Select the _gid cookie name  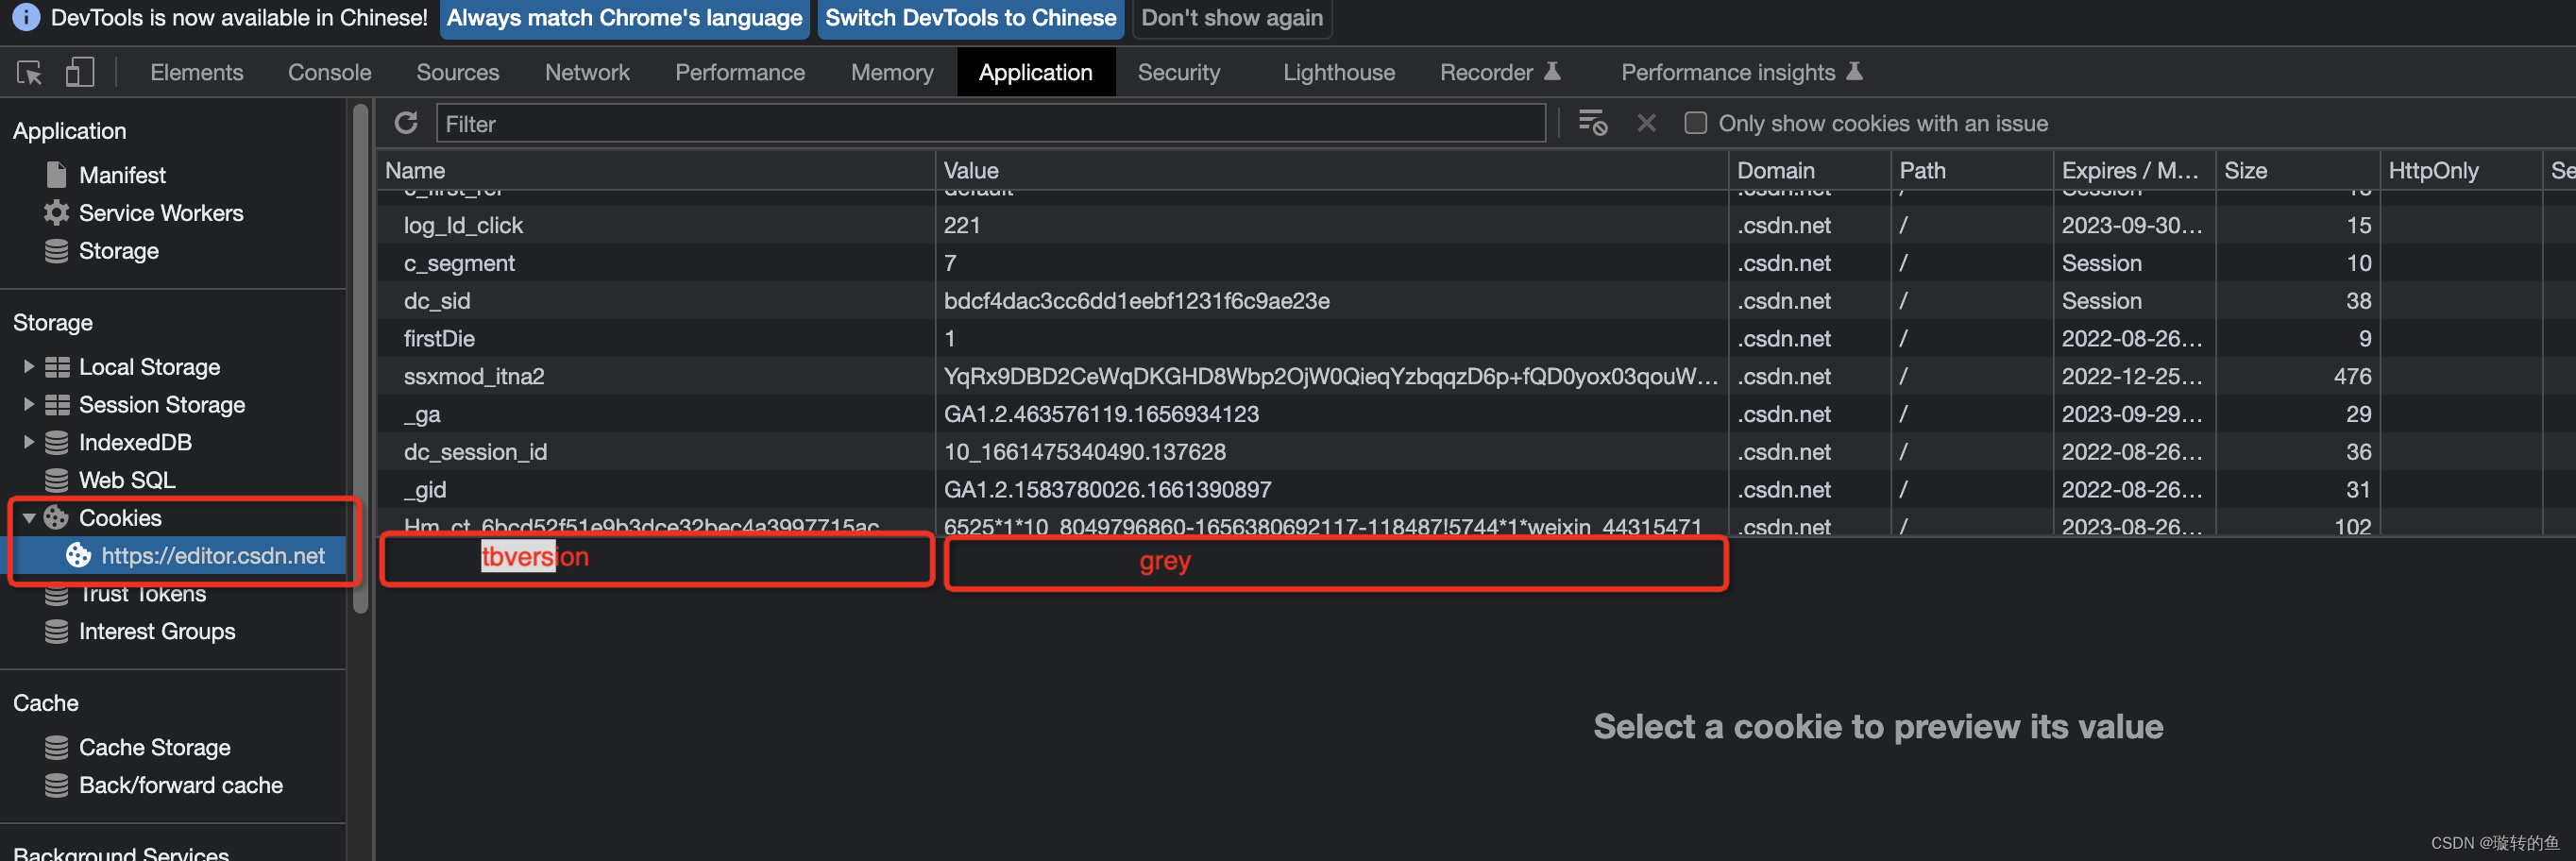(425, 490)
